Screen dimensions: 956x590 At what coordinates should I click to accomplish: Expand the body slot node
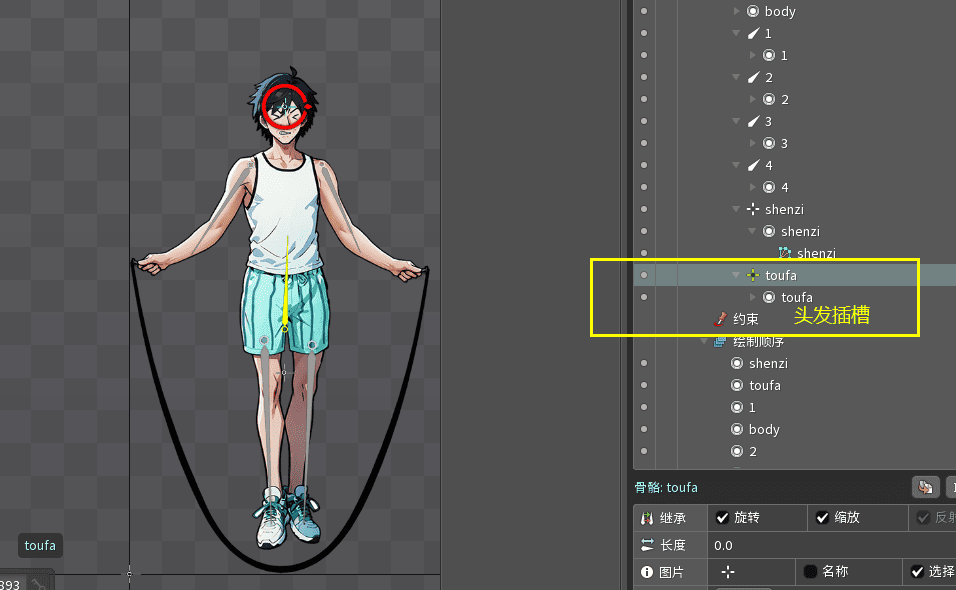point(738,11)
